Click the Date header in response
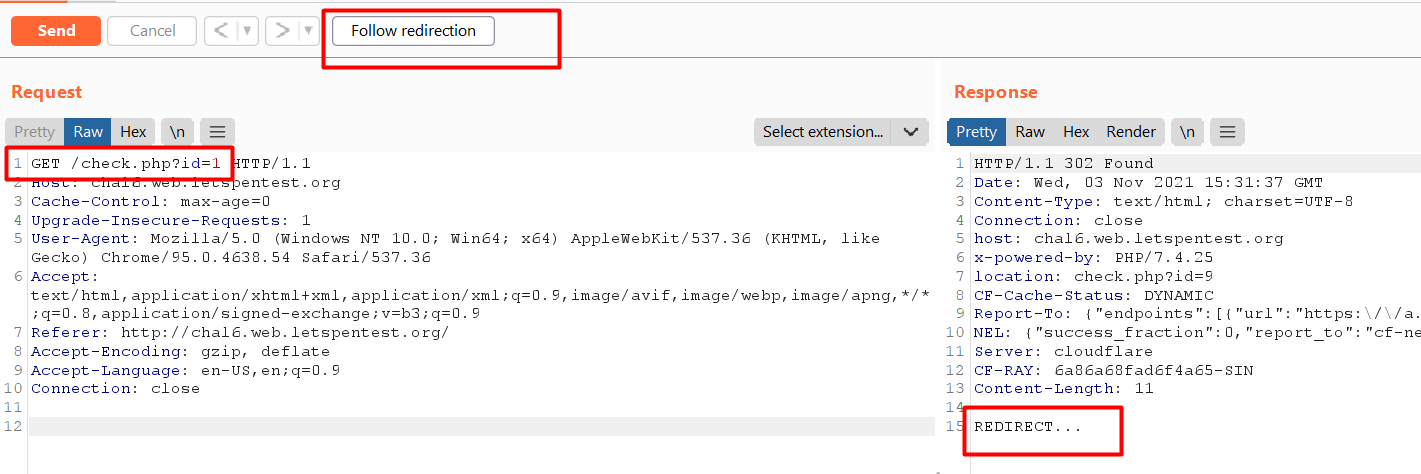Image resolution: width=1421 pixels, height=474 pixels. tap(1148, 182)
